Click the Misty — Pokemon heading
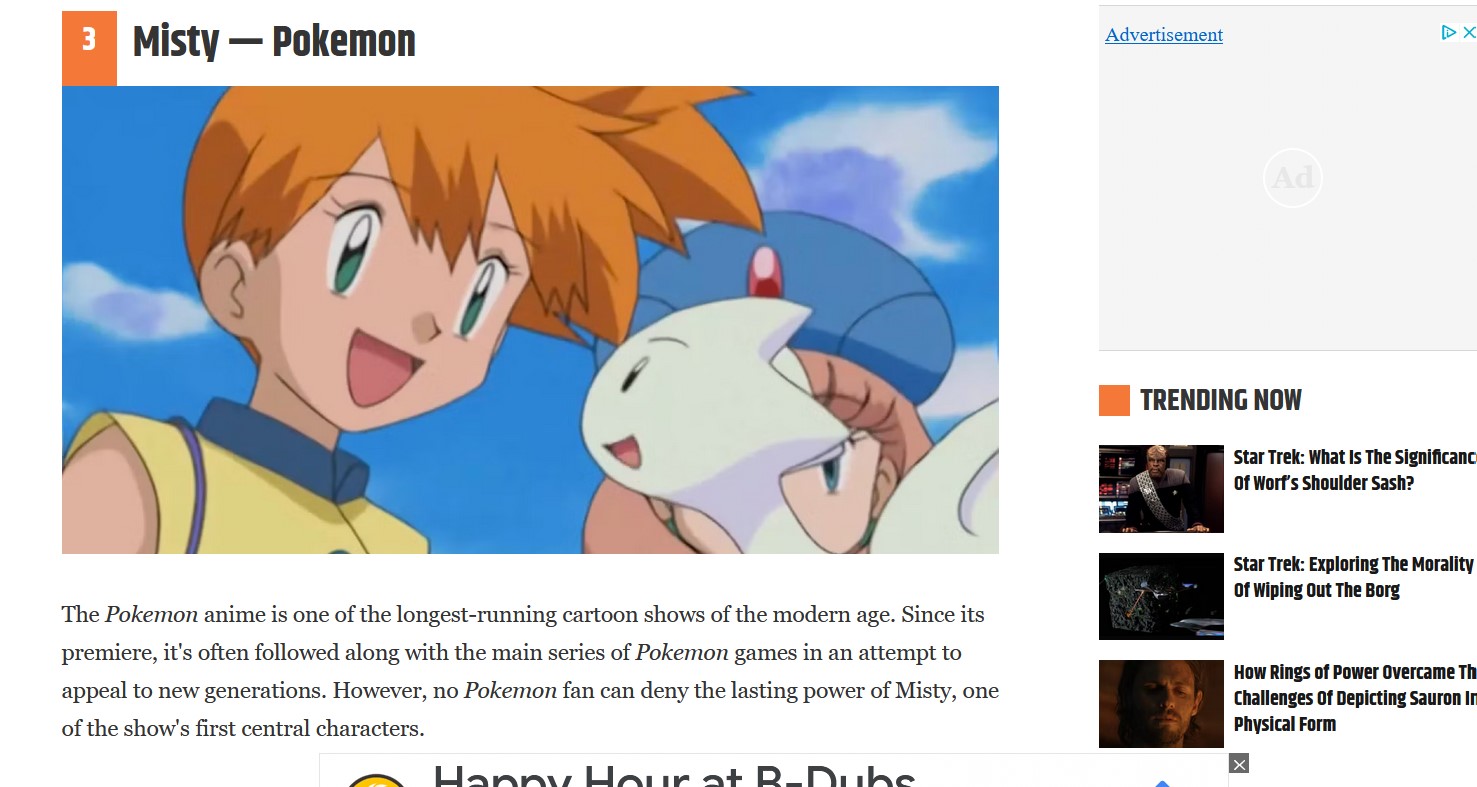This screenshot has height=787, width=1477. [274, 42]
